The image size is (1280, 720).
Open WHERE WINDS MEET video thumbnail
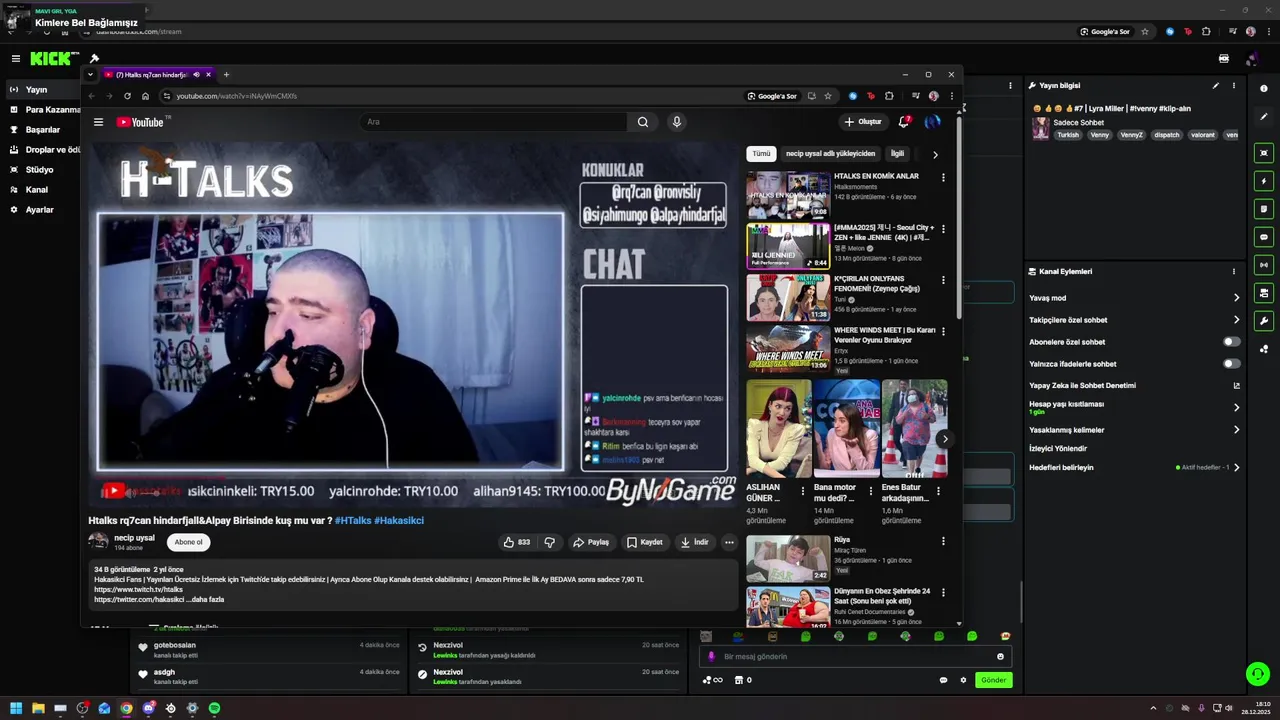(x=788, y=349)
